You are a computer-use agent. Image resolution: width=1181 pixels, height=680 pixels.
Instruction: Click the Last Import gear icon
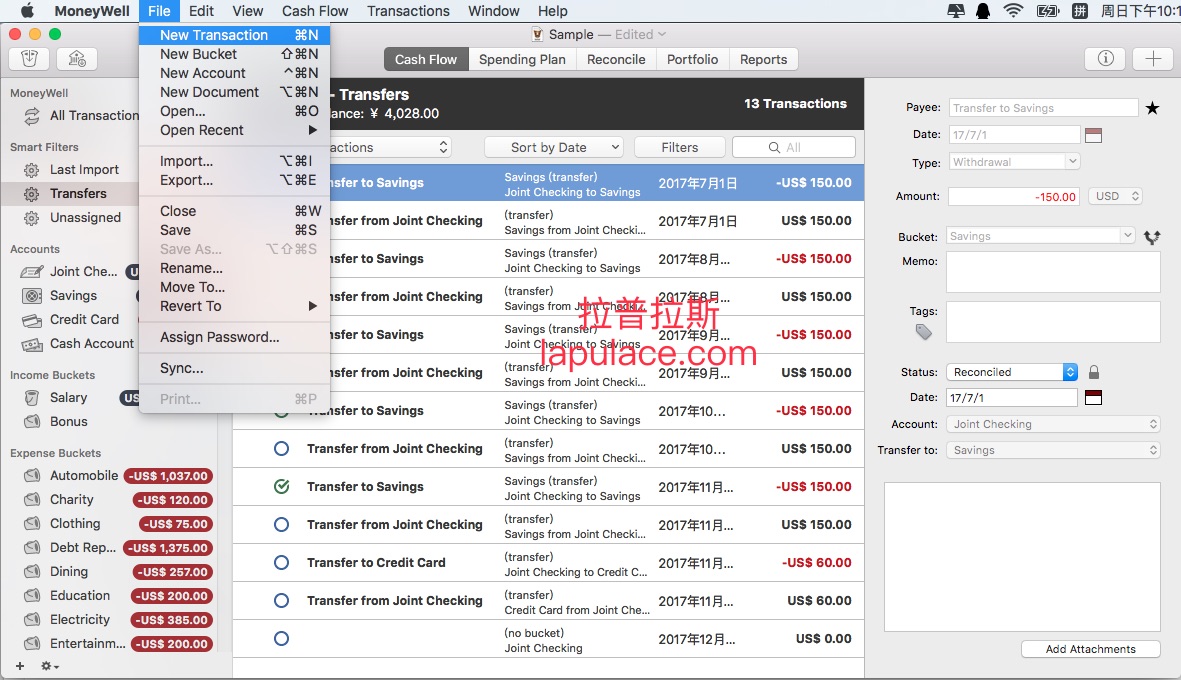[32, 170]
